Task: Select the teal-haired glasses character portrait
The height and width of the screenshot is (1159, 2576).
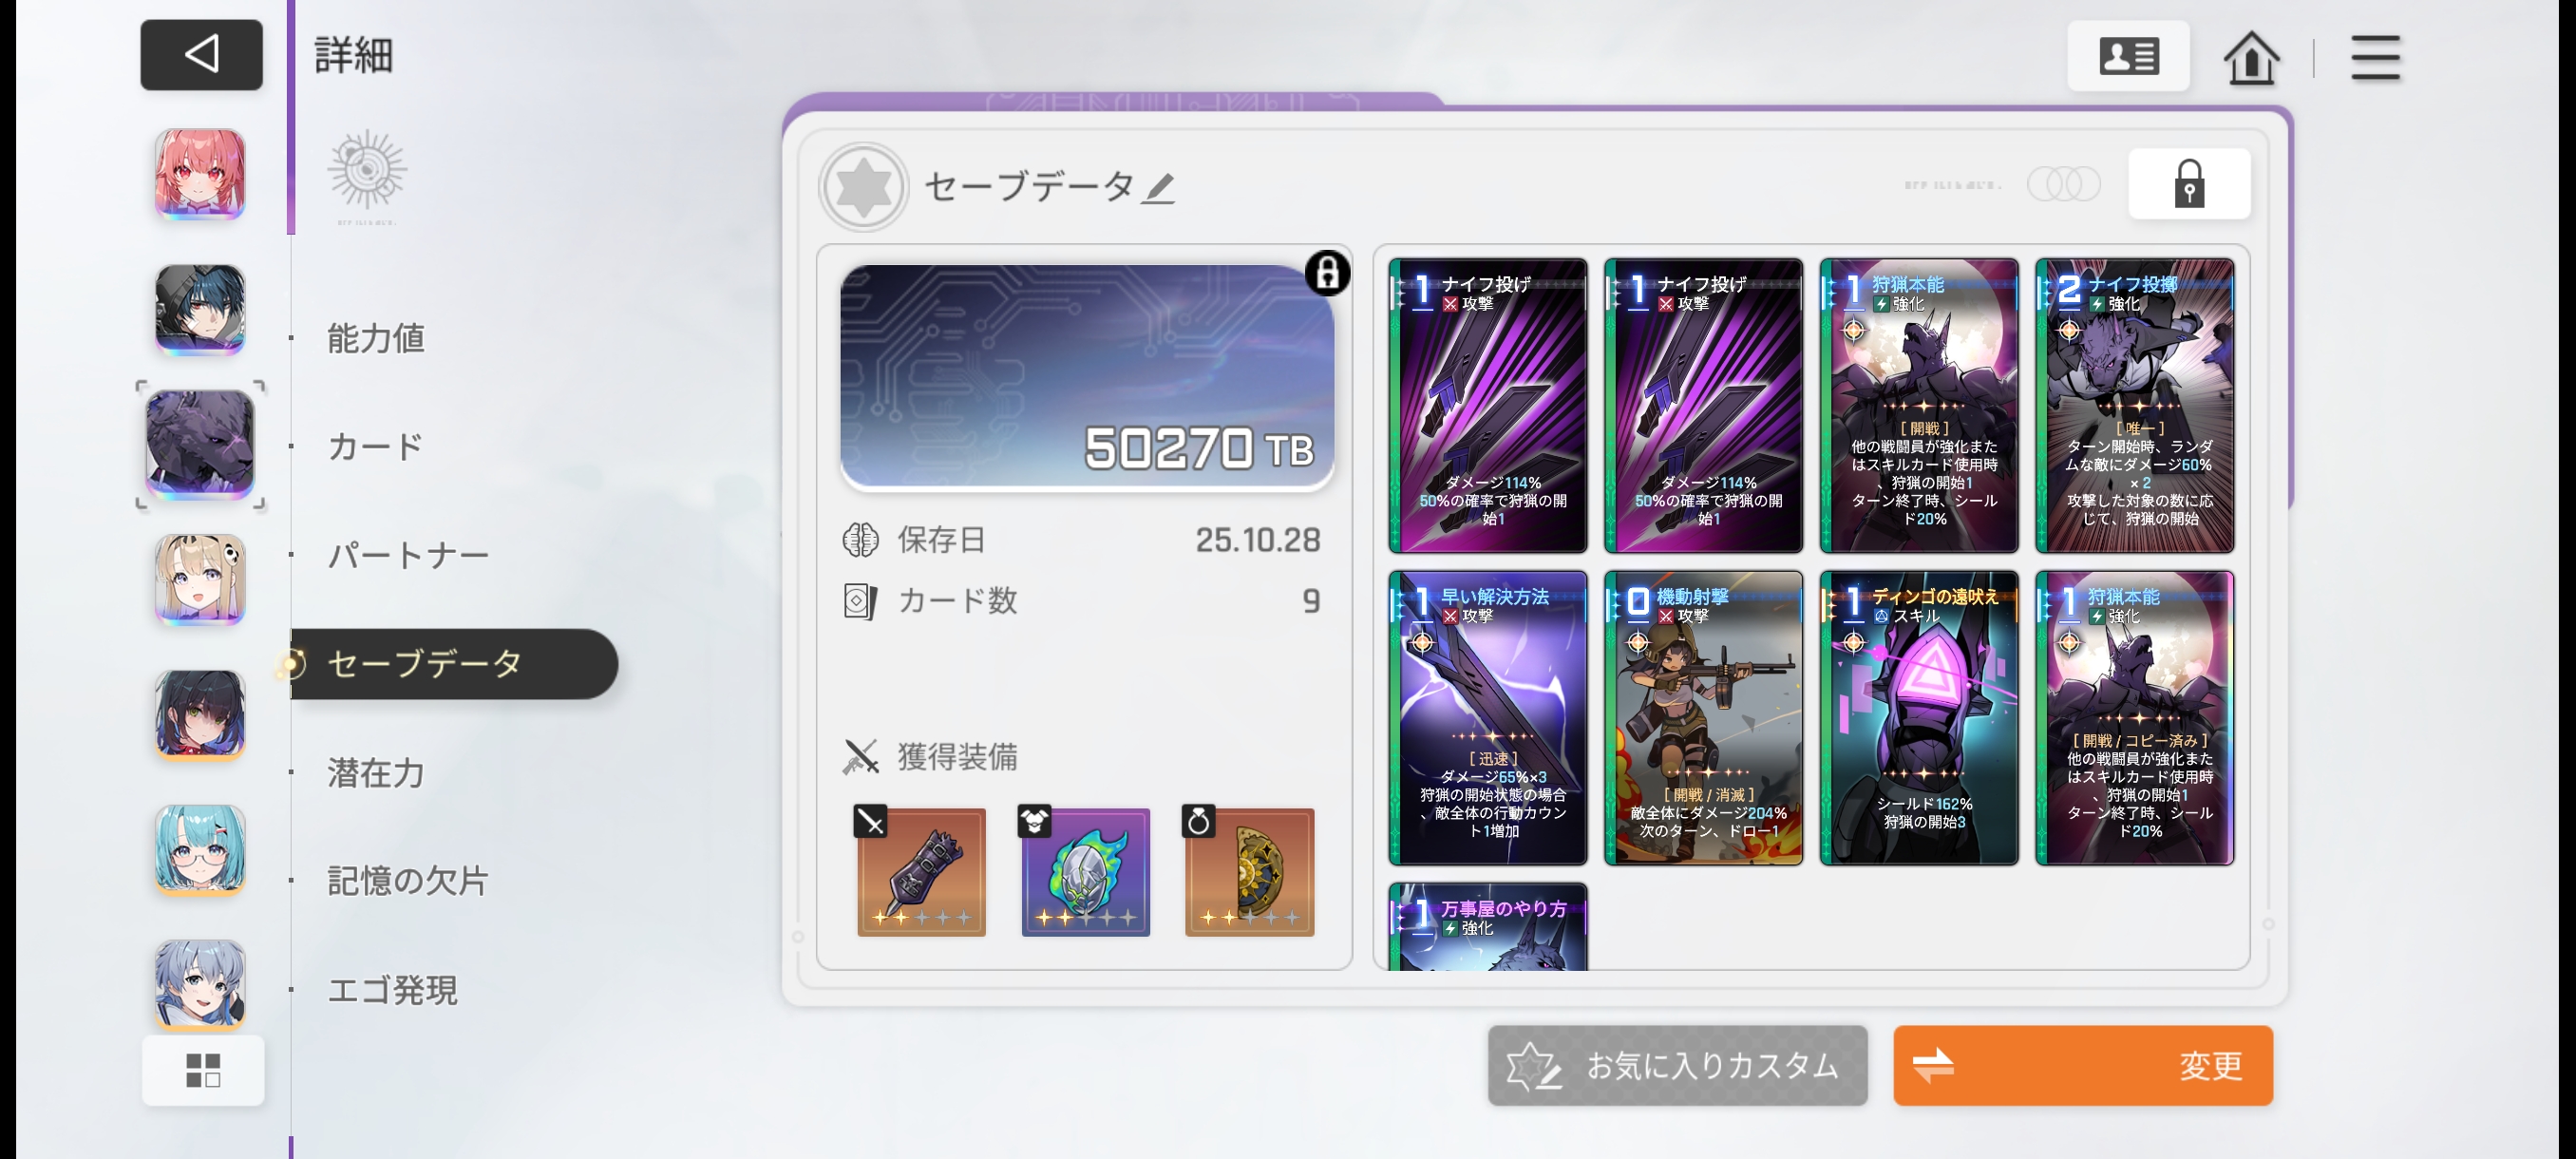Action: pyautogui.click(x=200, y=850)
